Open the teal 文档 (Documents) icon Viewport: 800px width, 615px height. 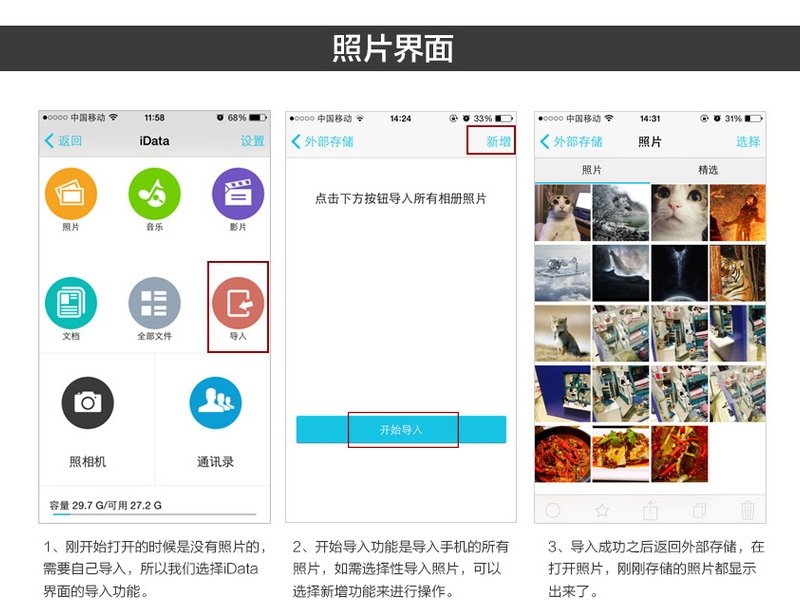pos(71,303)
